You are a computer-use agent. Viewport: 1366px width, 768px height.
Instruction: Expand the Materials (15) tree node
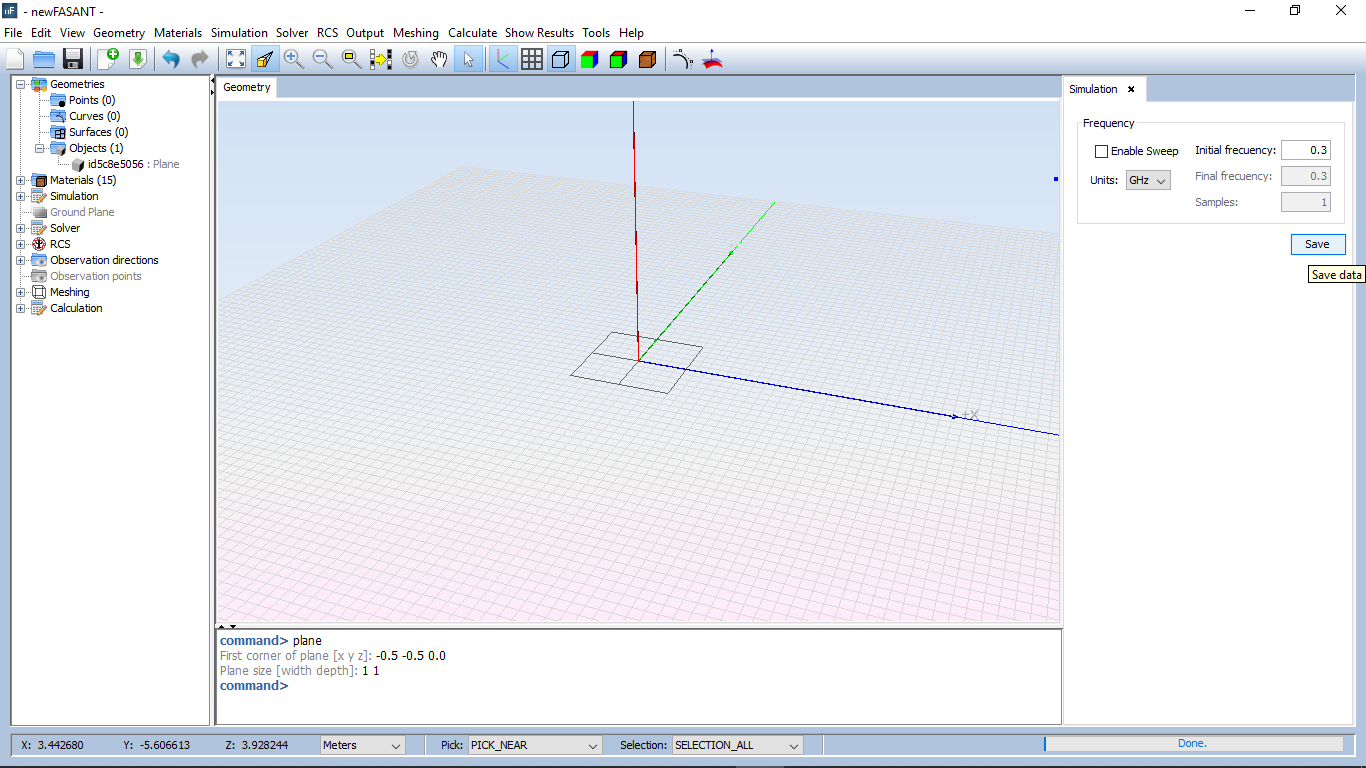click(x=21, y=180)
